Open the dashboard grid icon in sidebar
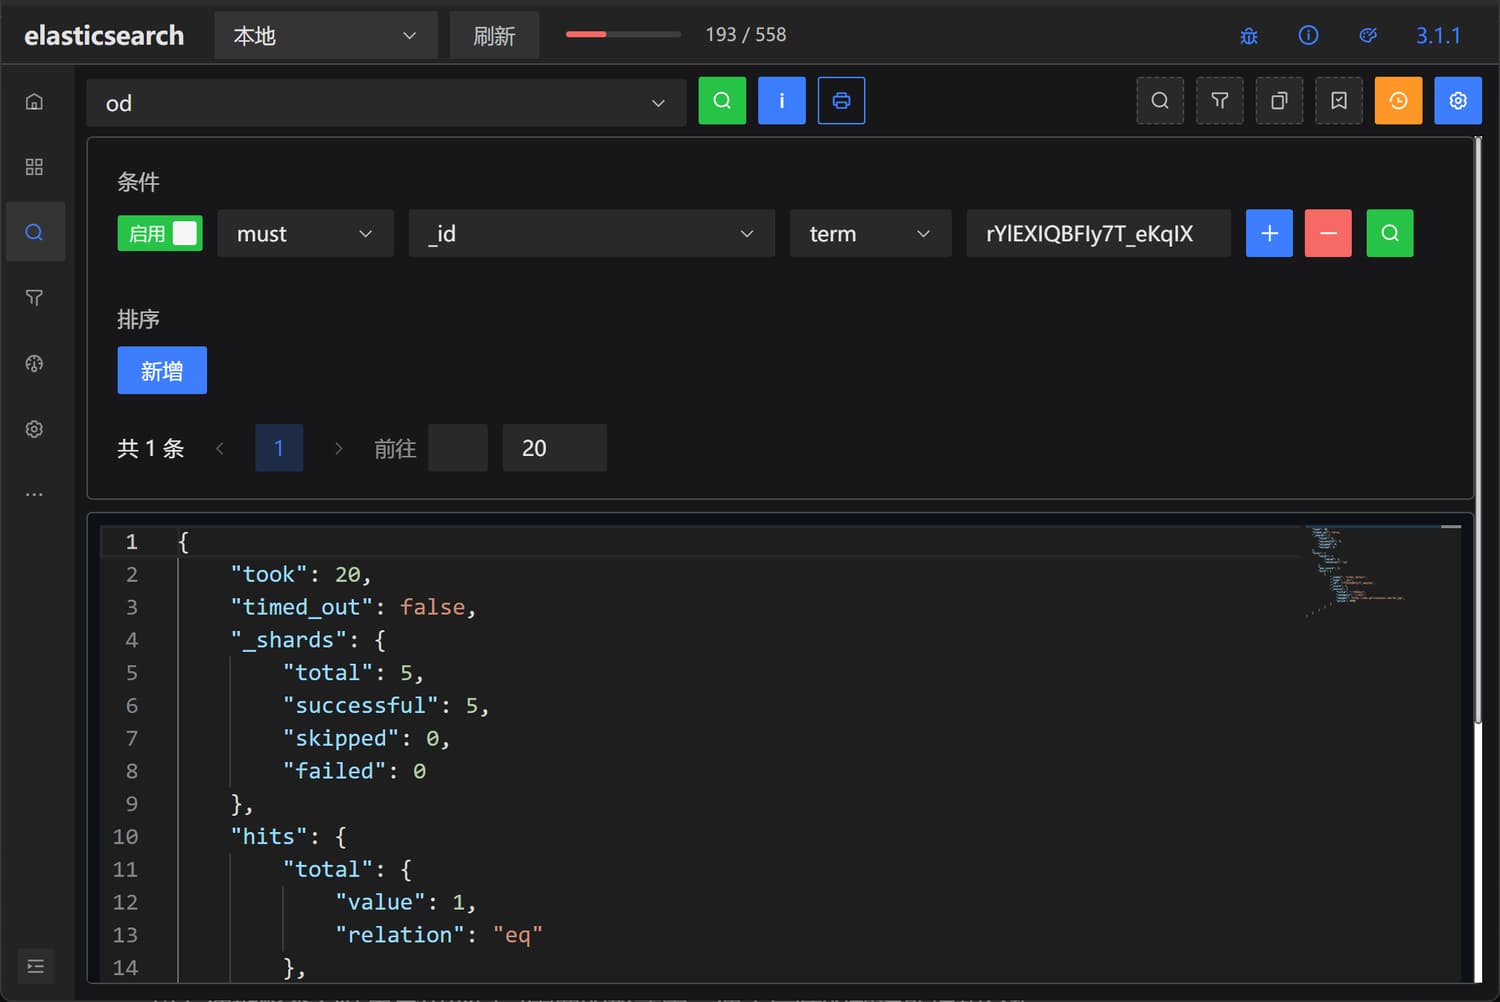Image resolution: width=1500 pixels, height=1002 pixels. click(x=34, y=167)
